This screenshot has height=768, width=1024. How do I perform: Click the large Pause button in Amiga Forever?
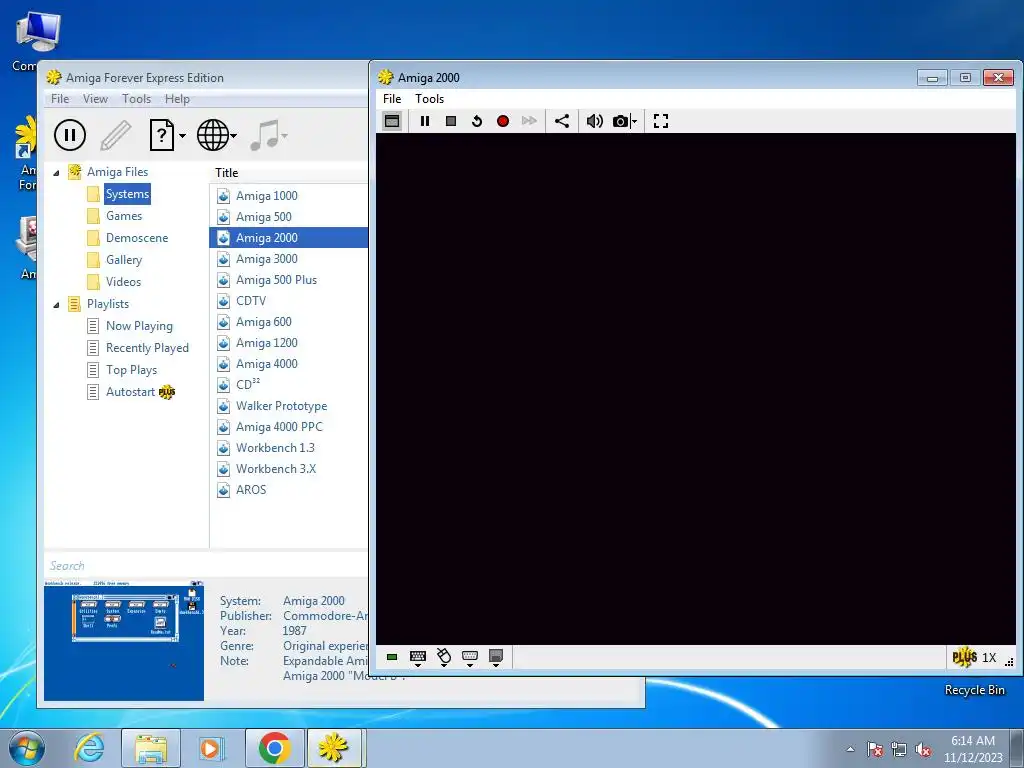(x=70, y=135)
